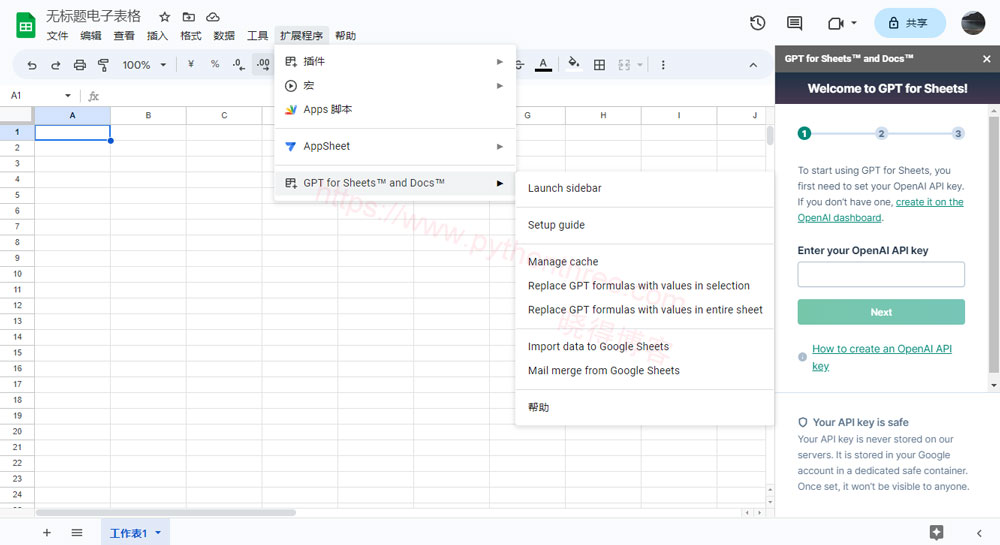Open the text color picker
The height and width of the screenshot is (545, 1000).
tap(543, 64)
